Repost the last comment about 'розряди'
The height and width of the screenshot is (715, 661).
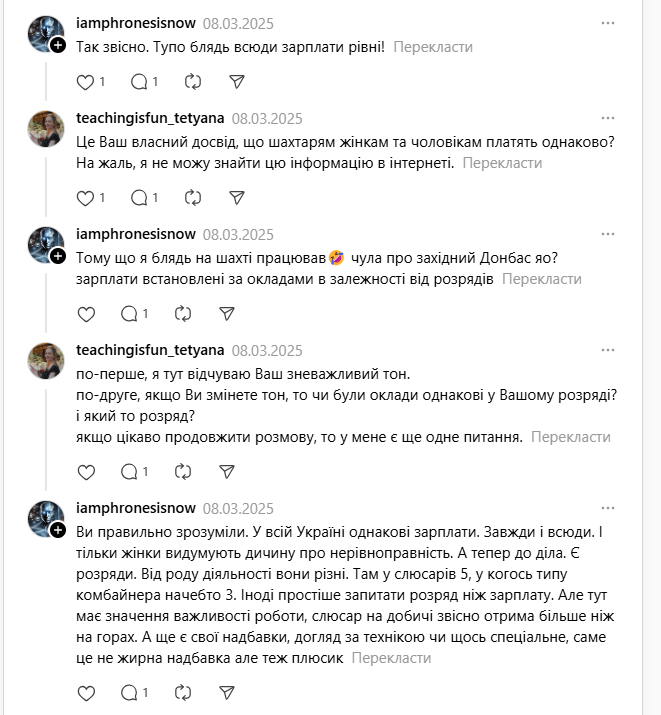click(x=183, y=692)
